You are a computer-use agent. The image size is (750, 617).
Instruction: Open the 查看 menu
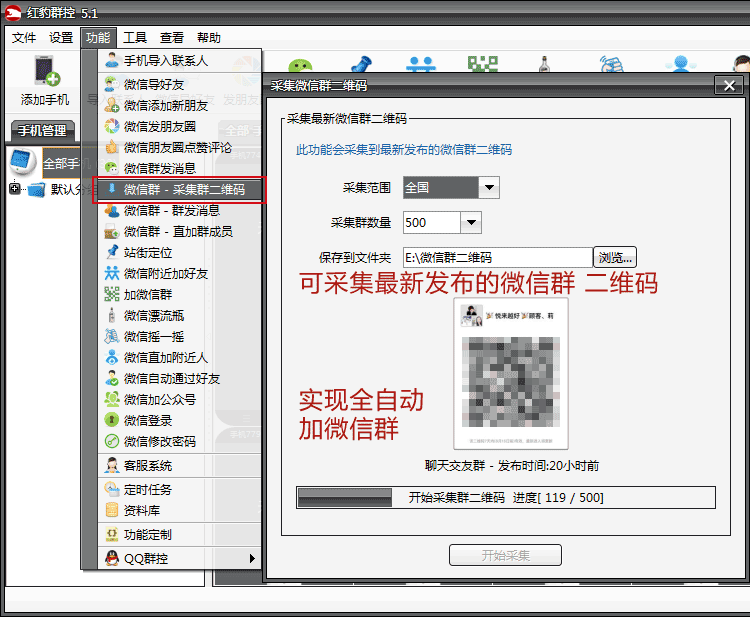[172, 38]
